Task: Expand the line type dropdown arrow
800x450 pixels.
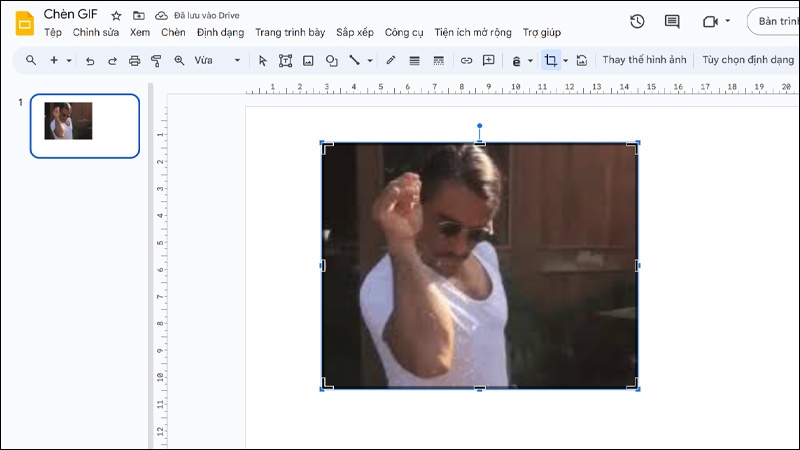Action: [x=370, y=61]
